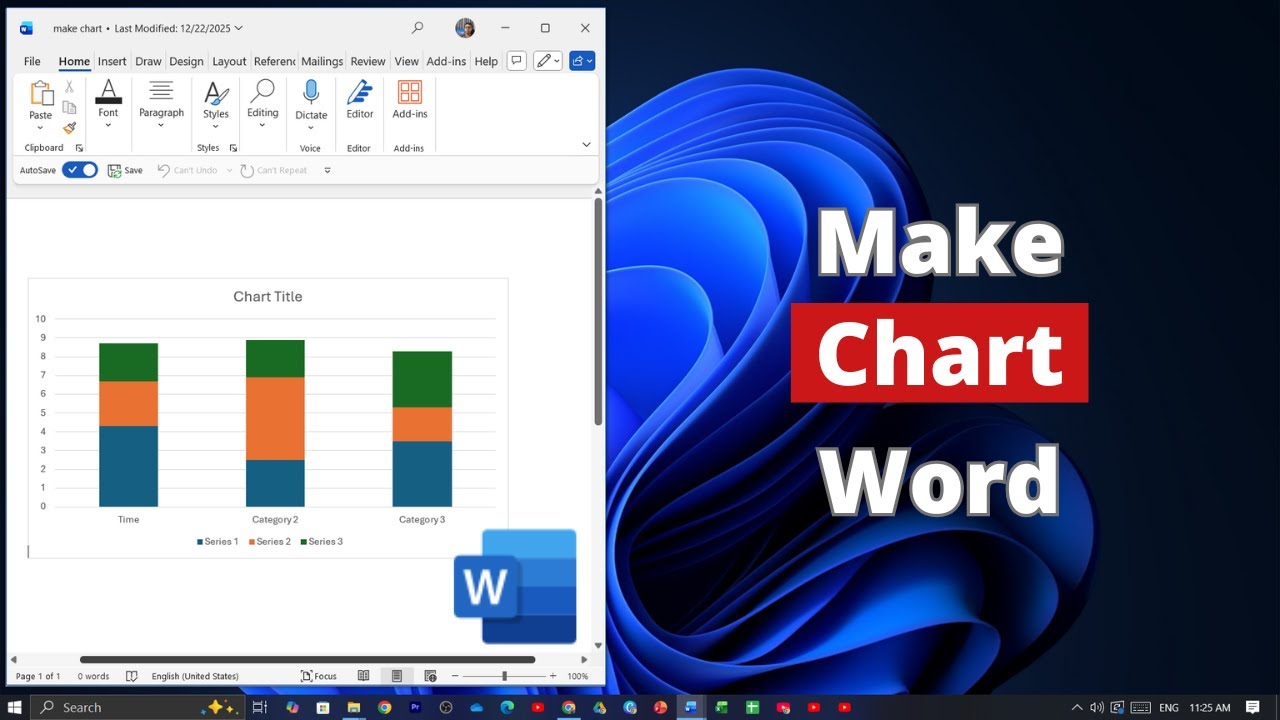
Task: Click the Paste clipboard icon
Action: pyautogui.click(x=41, y=93)
